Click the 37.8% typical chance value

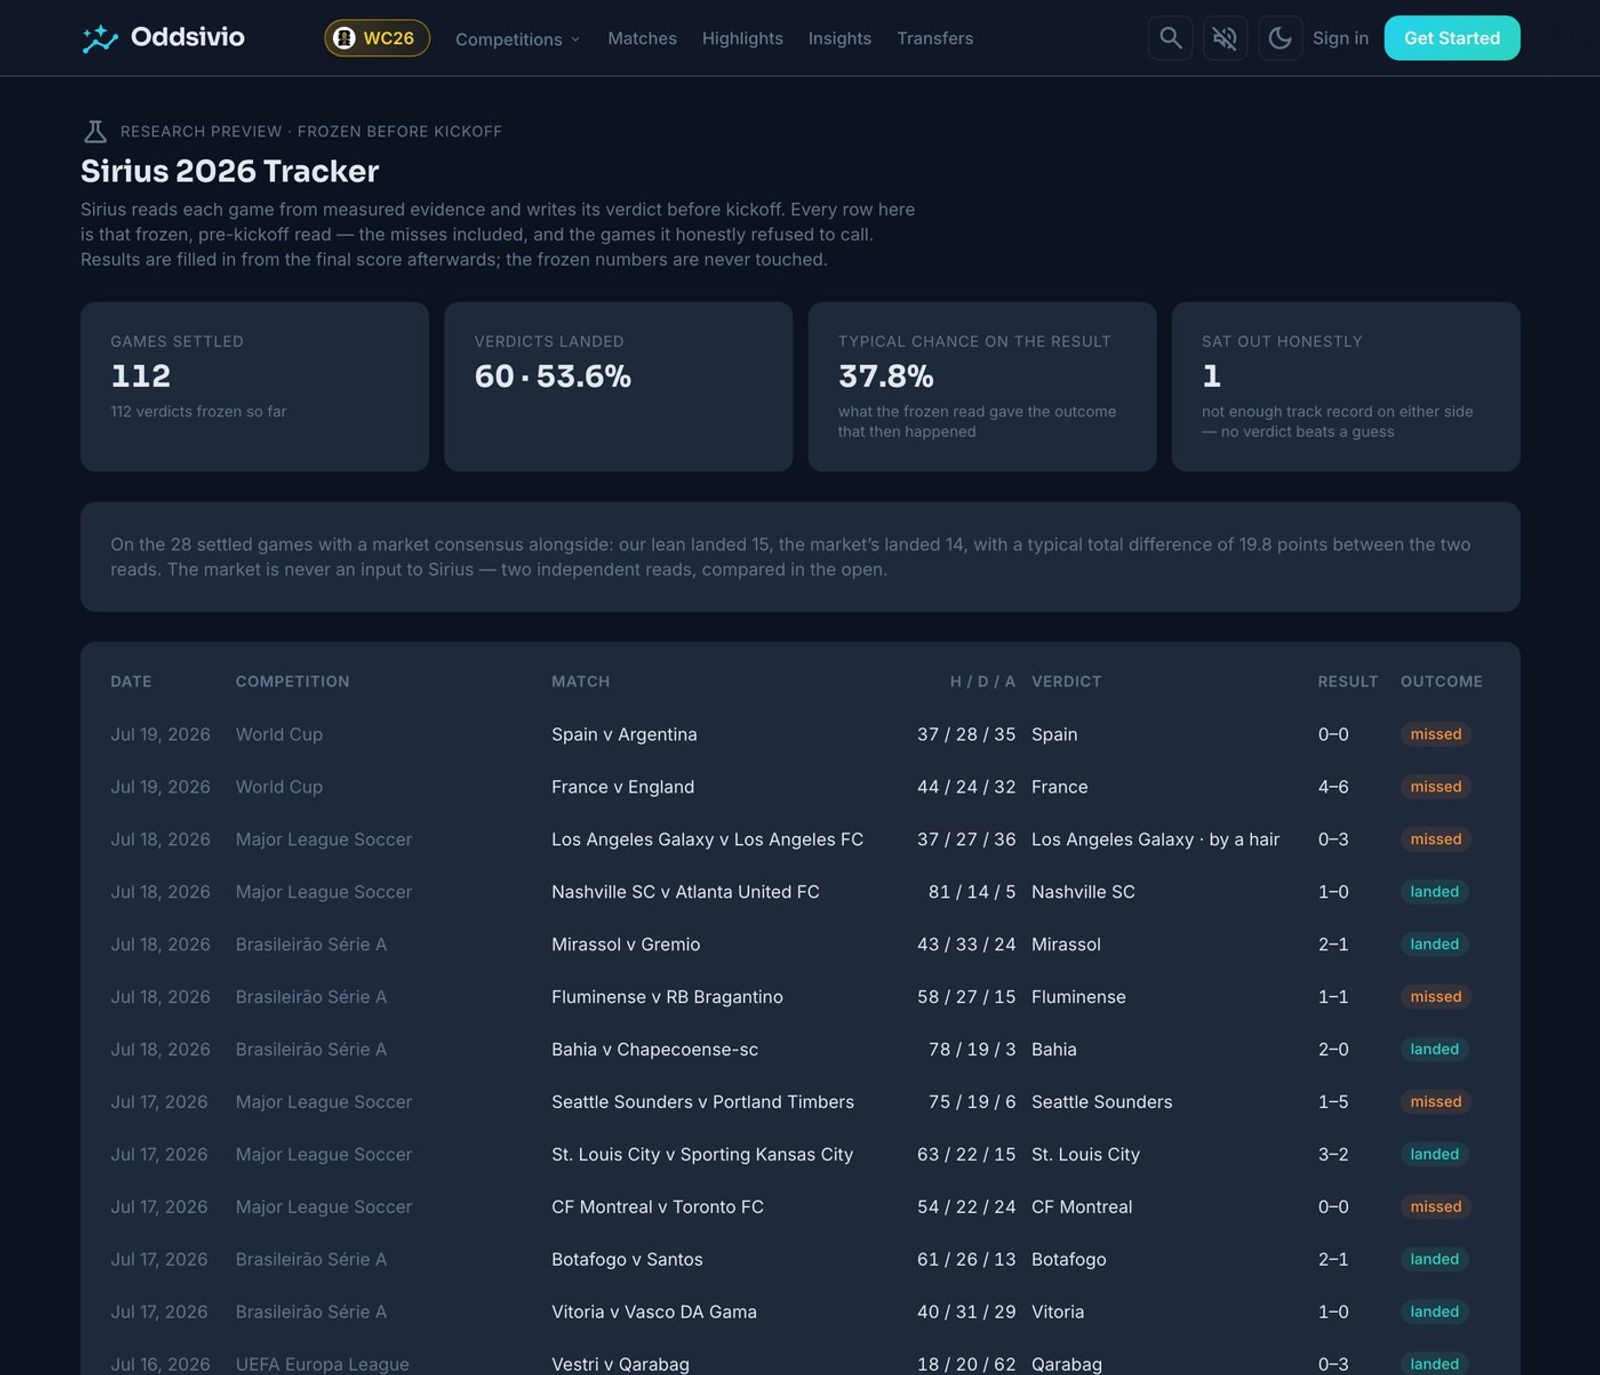tap(886, 376)
